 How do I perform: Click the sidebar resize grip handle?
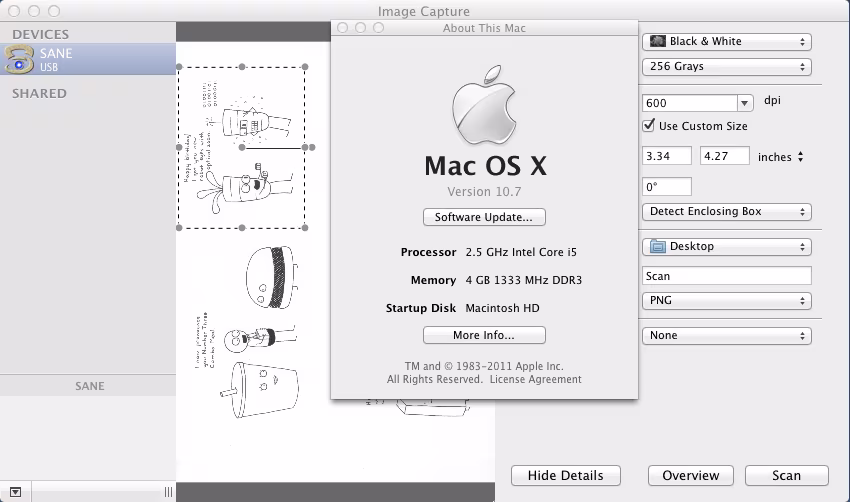point(169,492)
